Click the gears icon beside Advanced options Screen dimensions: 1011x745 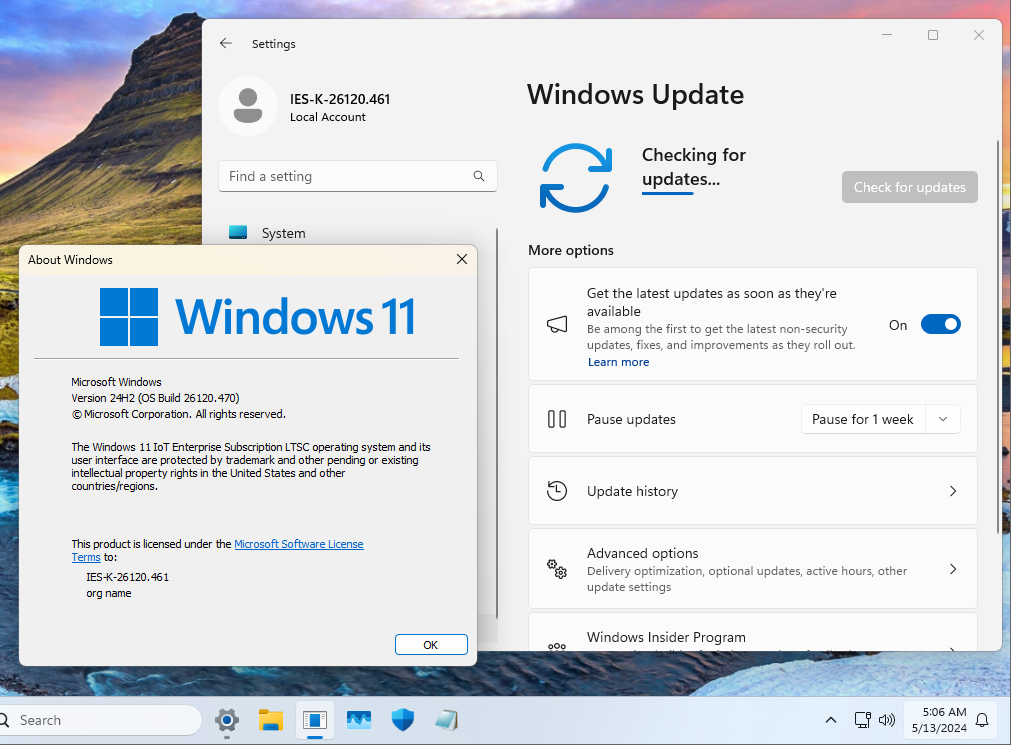tap(557, 569)
